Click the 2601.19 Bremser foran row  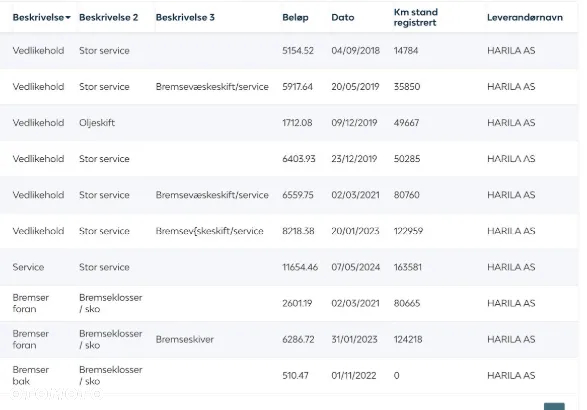[289, 303]
